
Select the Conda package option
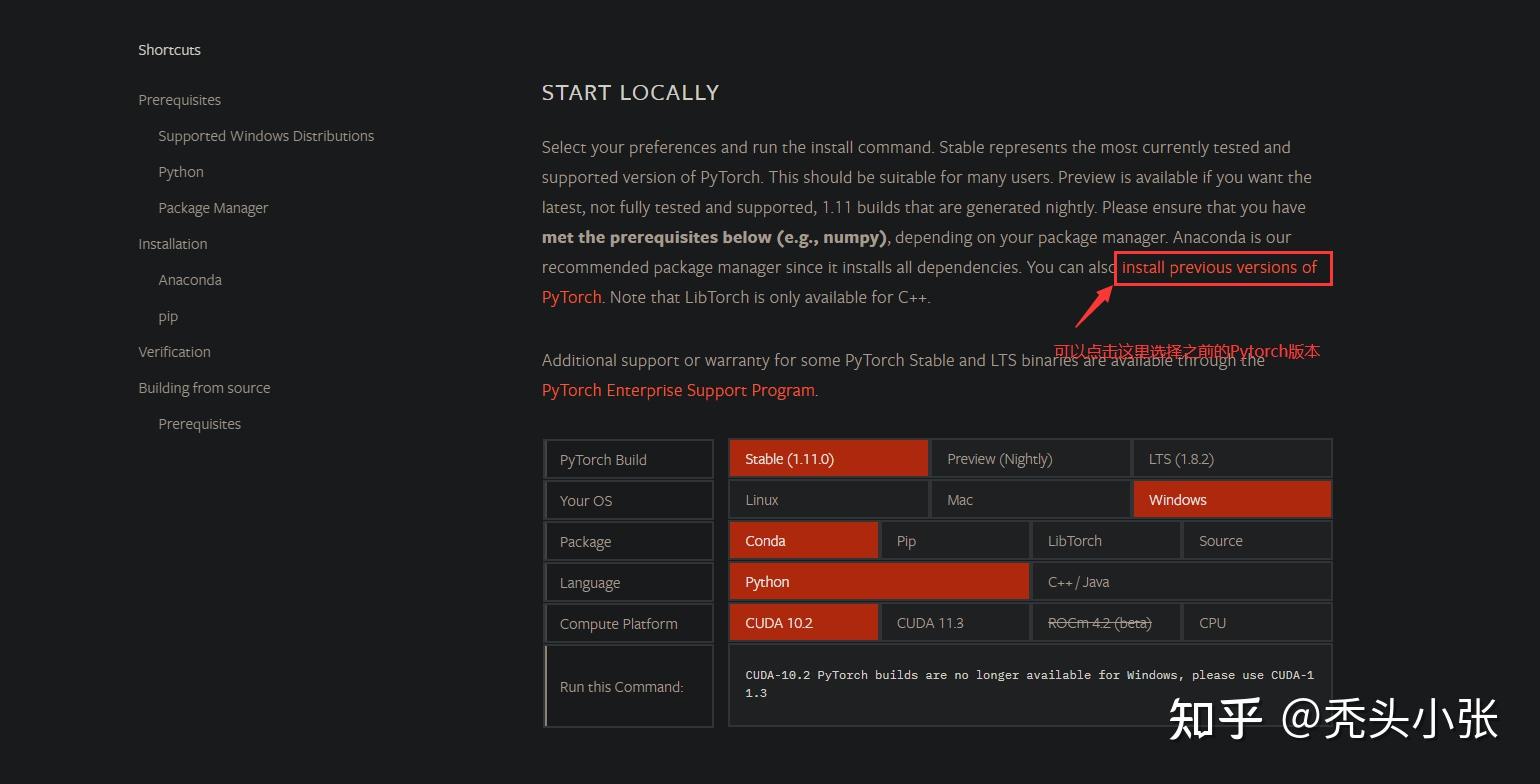pyautogui.click(x=803, y=540)
